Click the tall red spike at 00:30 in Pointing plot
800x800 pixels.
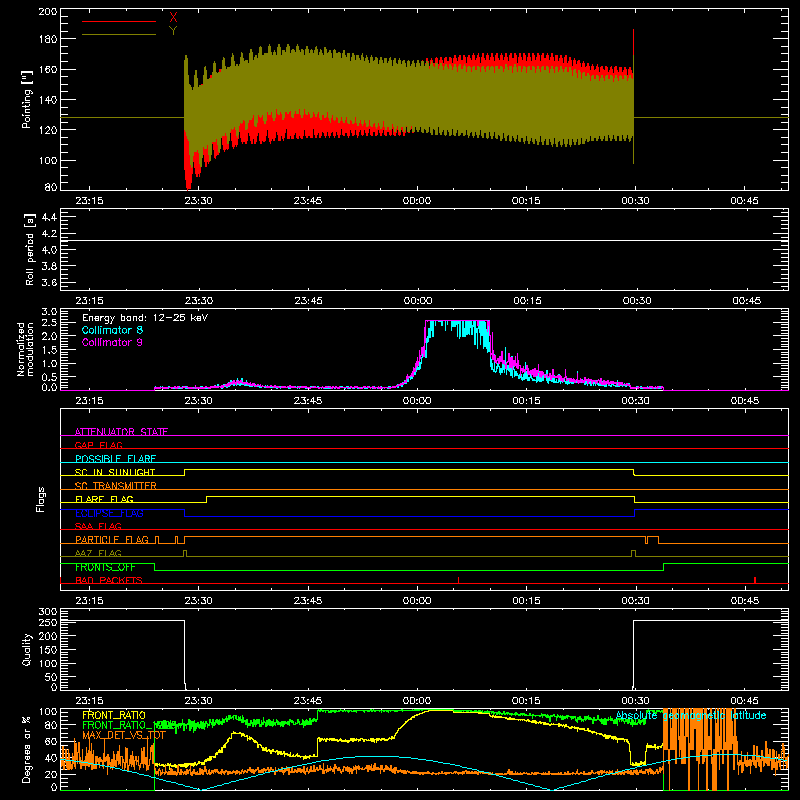click(634, 42)
